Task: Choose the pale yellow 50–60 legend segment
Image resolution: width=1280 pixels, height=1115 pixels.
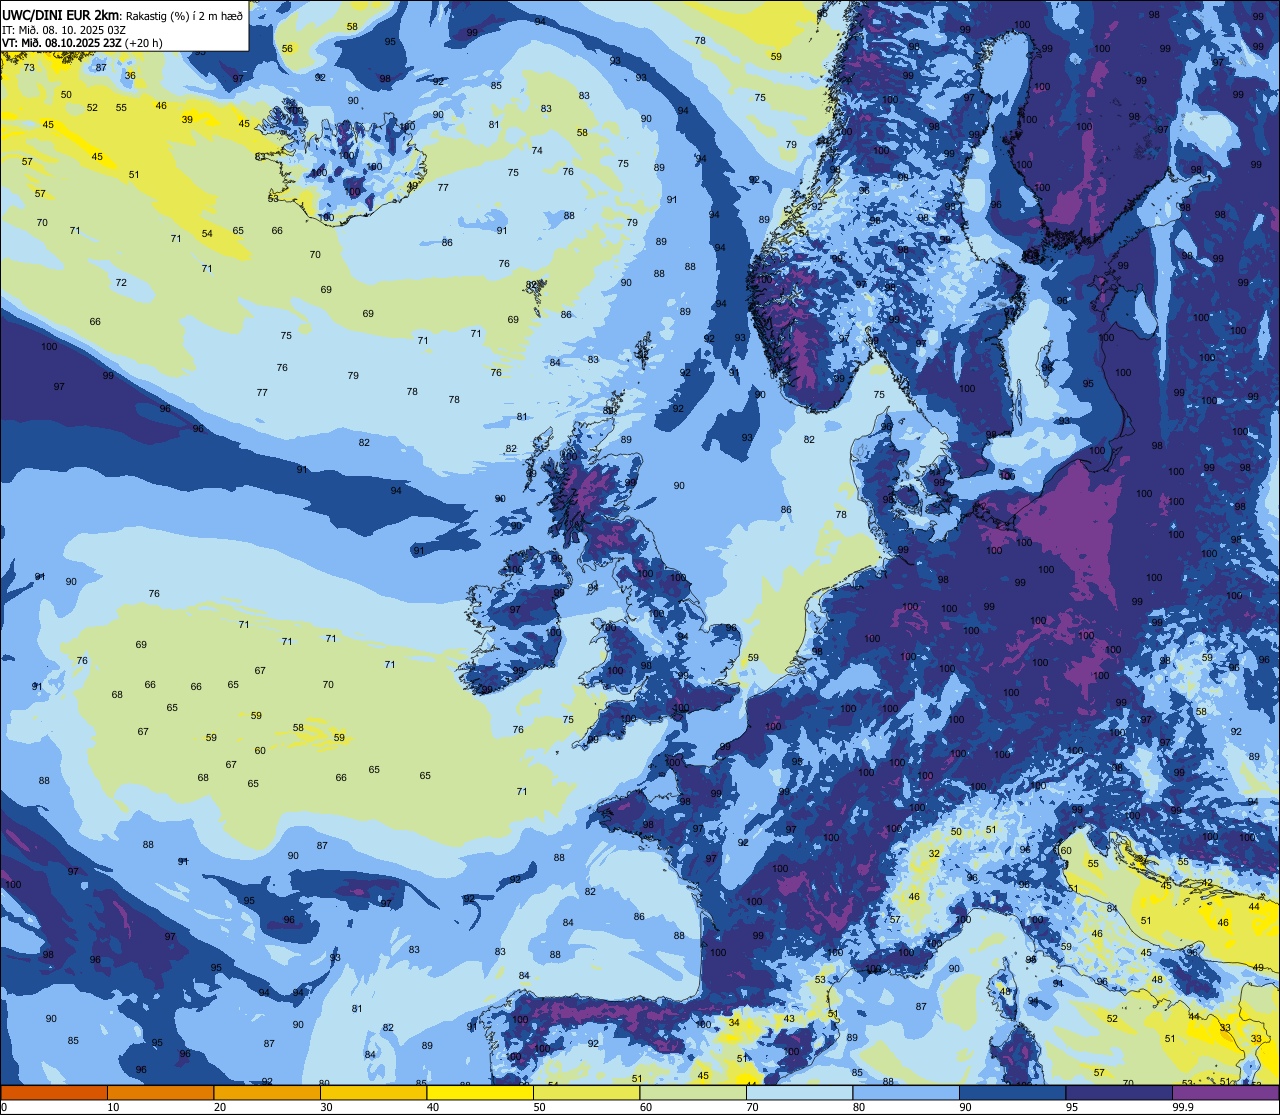Action: pyautogui.click(x=586, y=1092)
